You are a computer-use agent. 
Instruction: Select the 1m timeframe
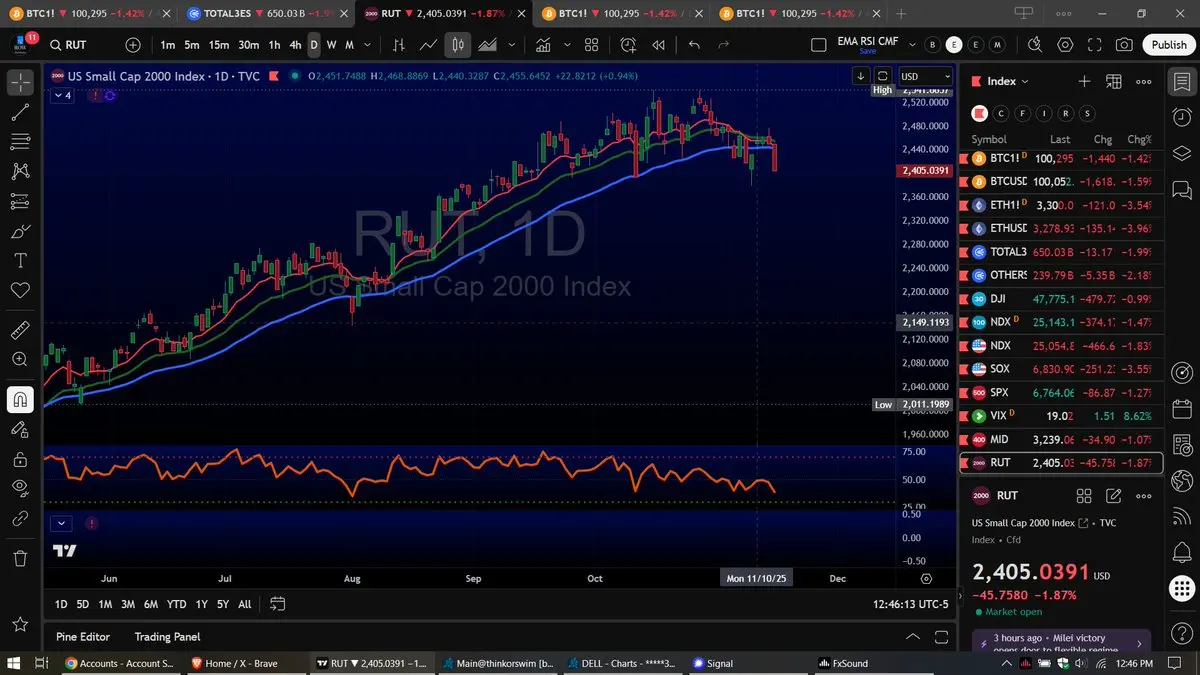tap(167, 45)
